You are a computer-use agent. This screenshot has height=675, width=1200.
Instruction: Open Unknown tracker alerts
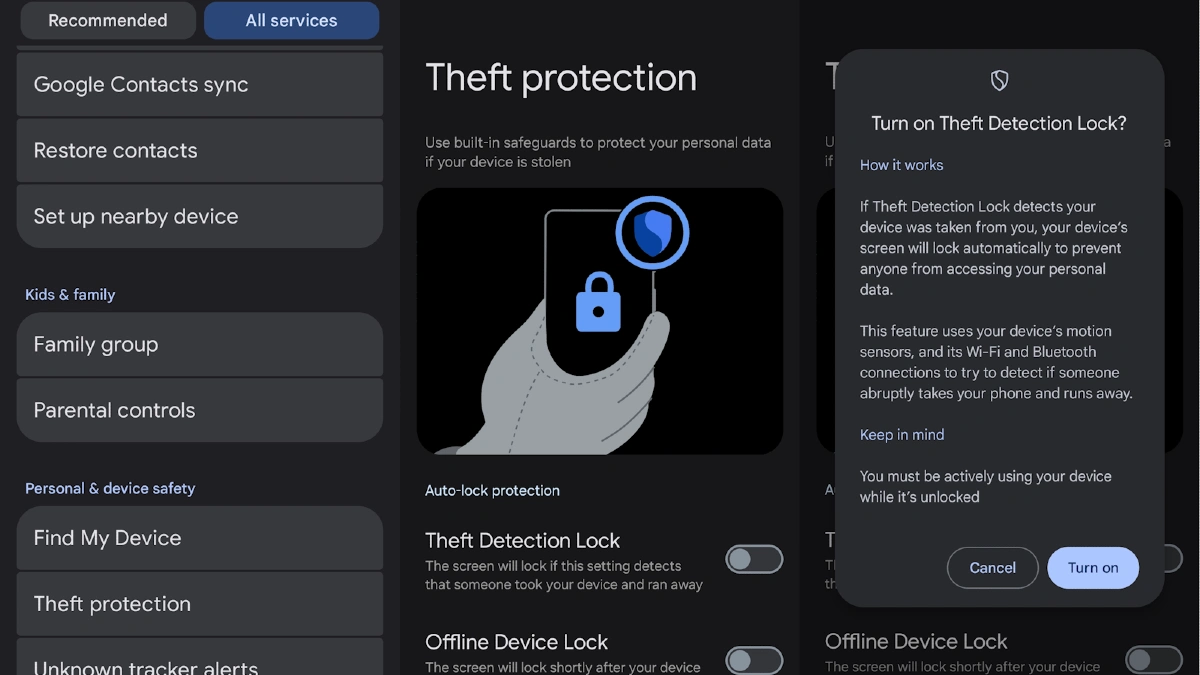pyautogui.click(x=199, y=664)
